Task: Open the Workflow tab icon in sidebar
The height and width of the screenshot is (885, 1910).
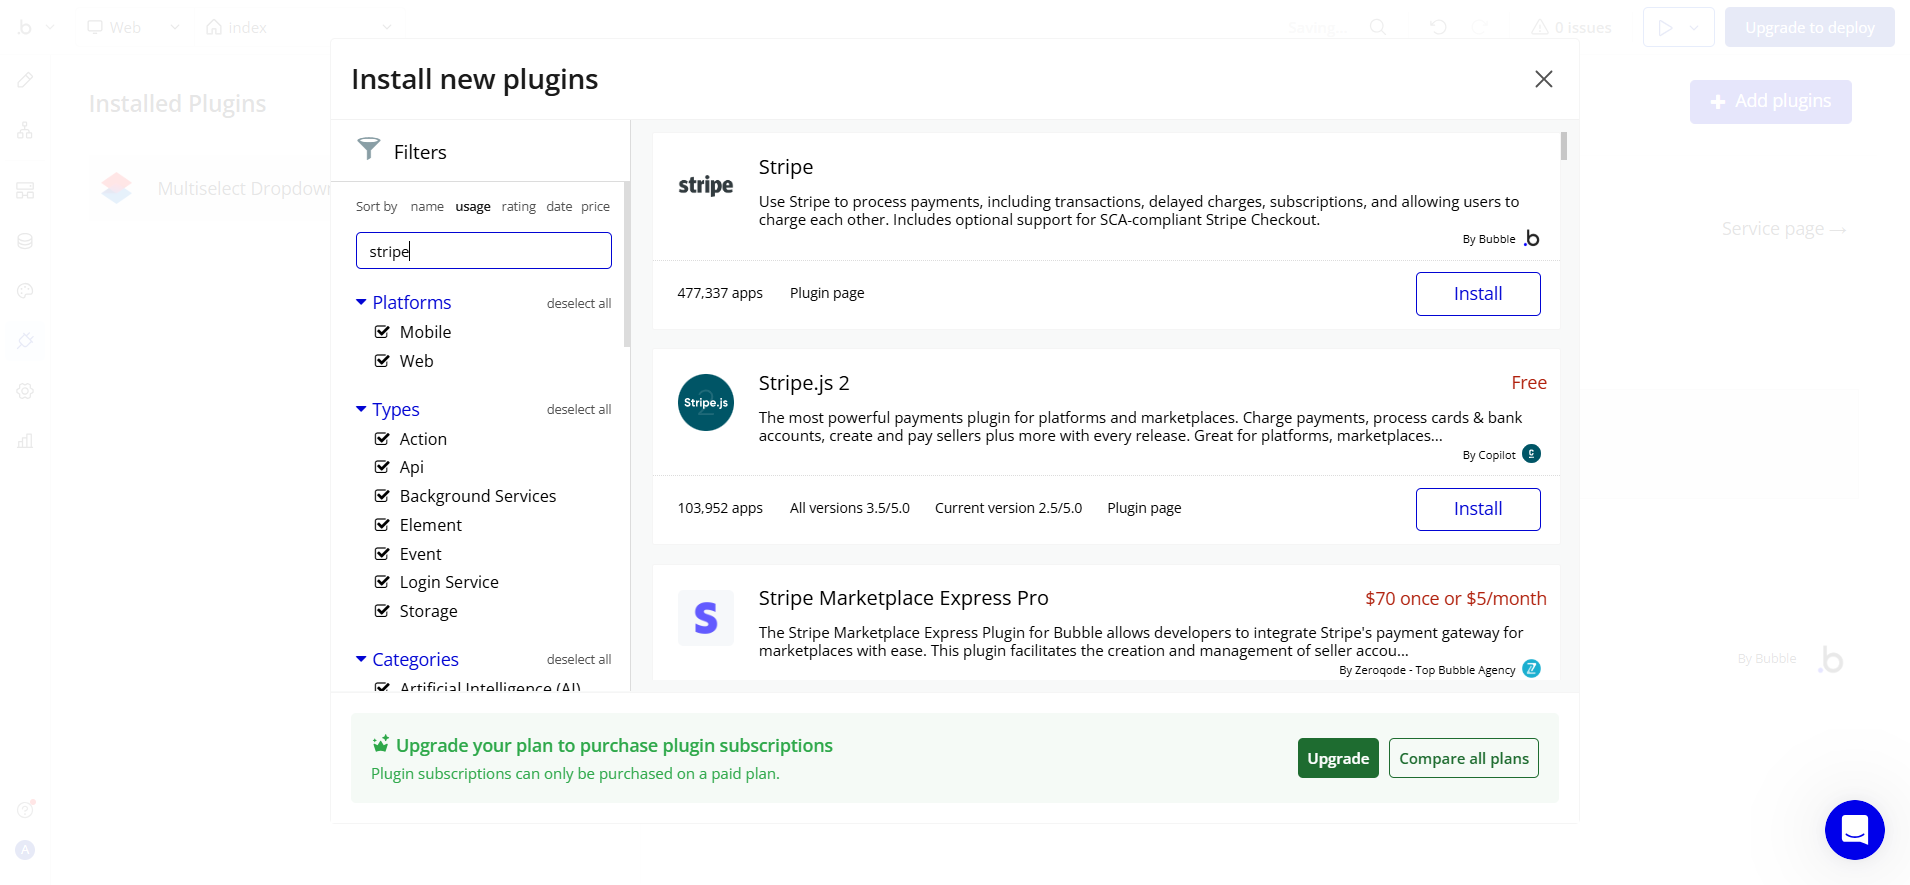Action: point(25,131)
